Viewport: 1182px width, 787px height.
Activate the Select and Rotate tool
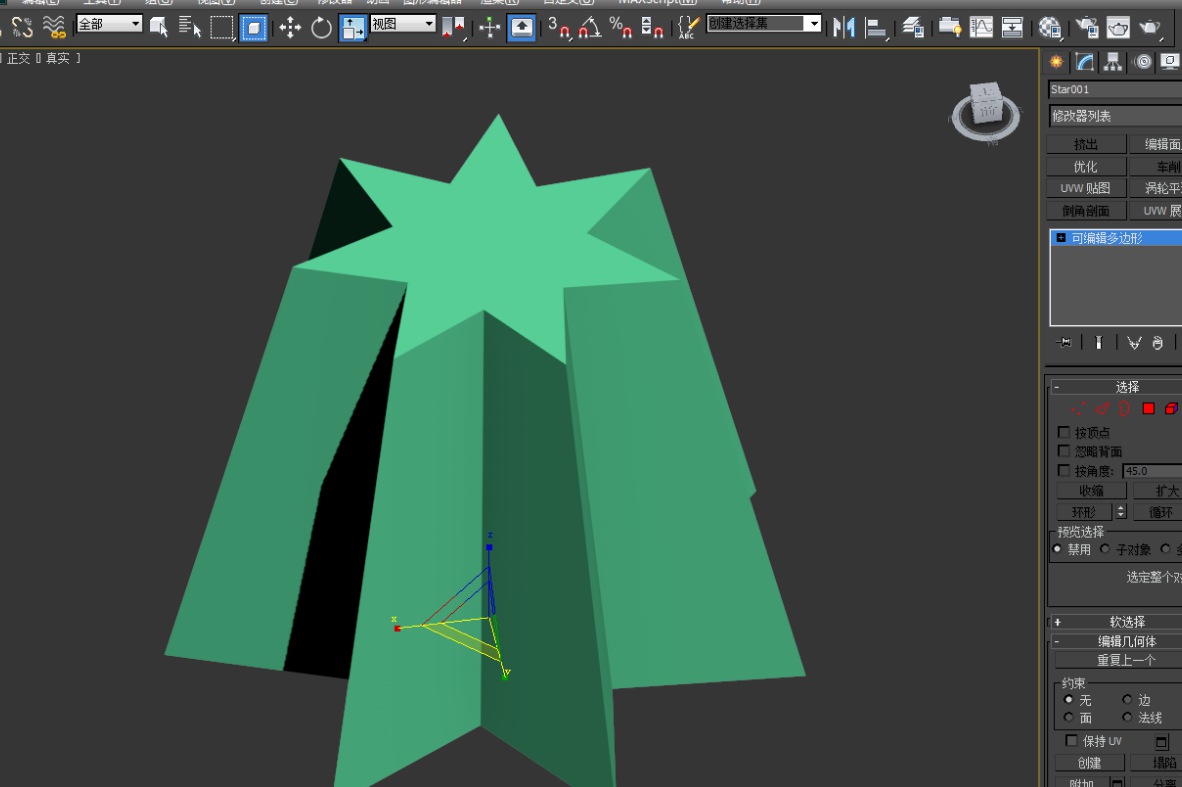[x=321, y=29]
